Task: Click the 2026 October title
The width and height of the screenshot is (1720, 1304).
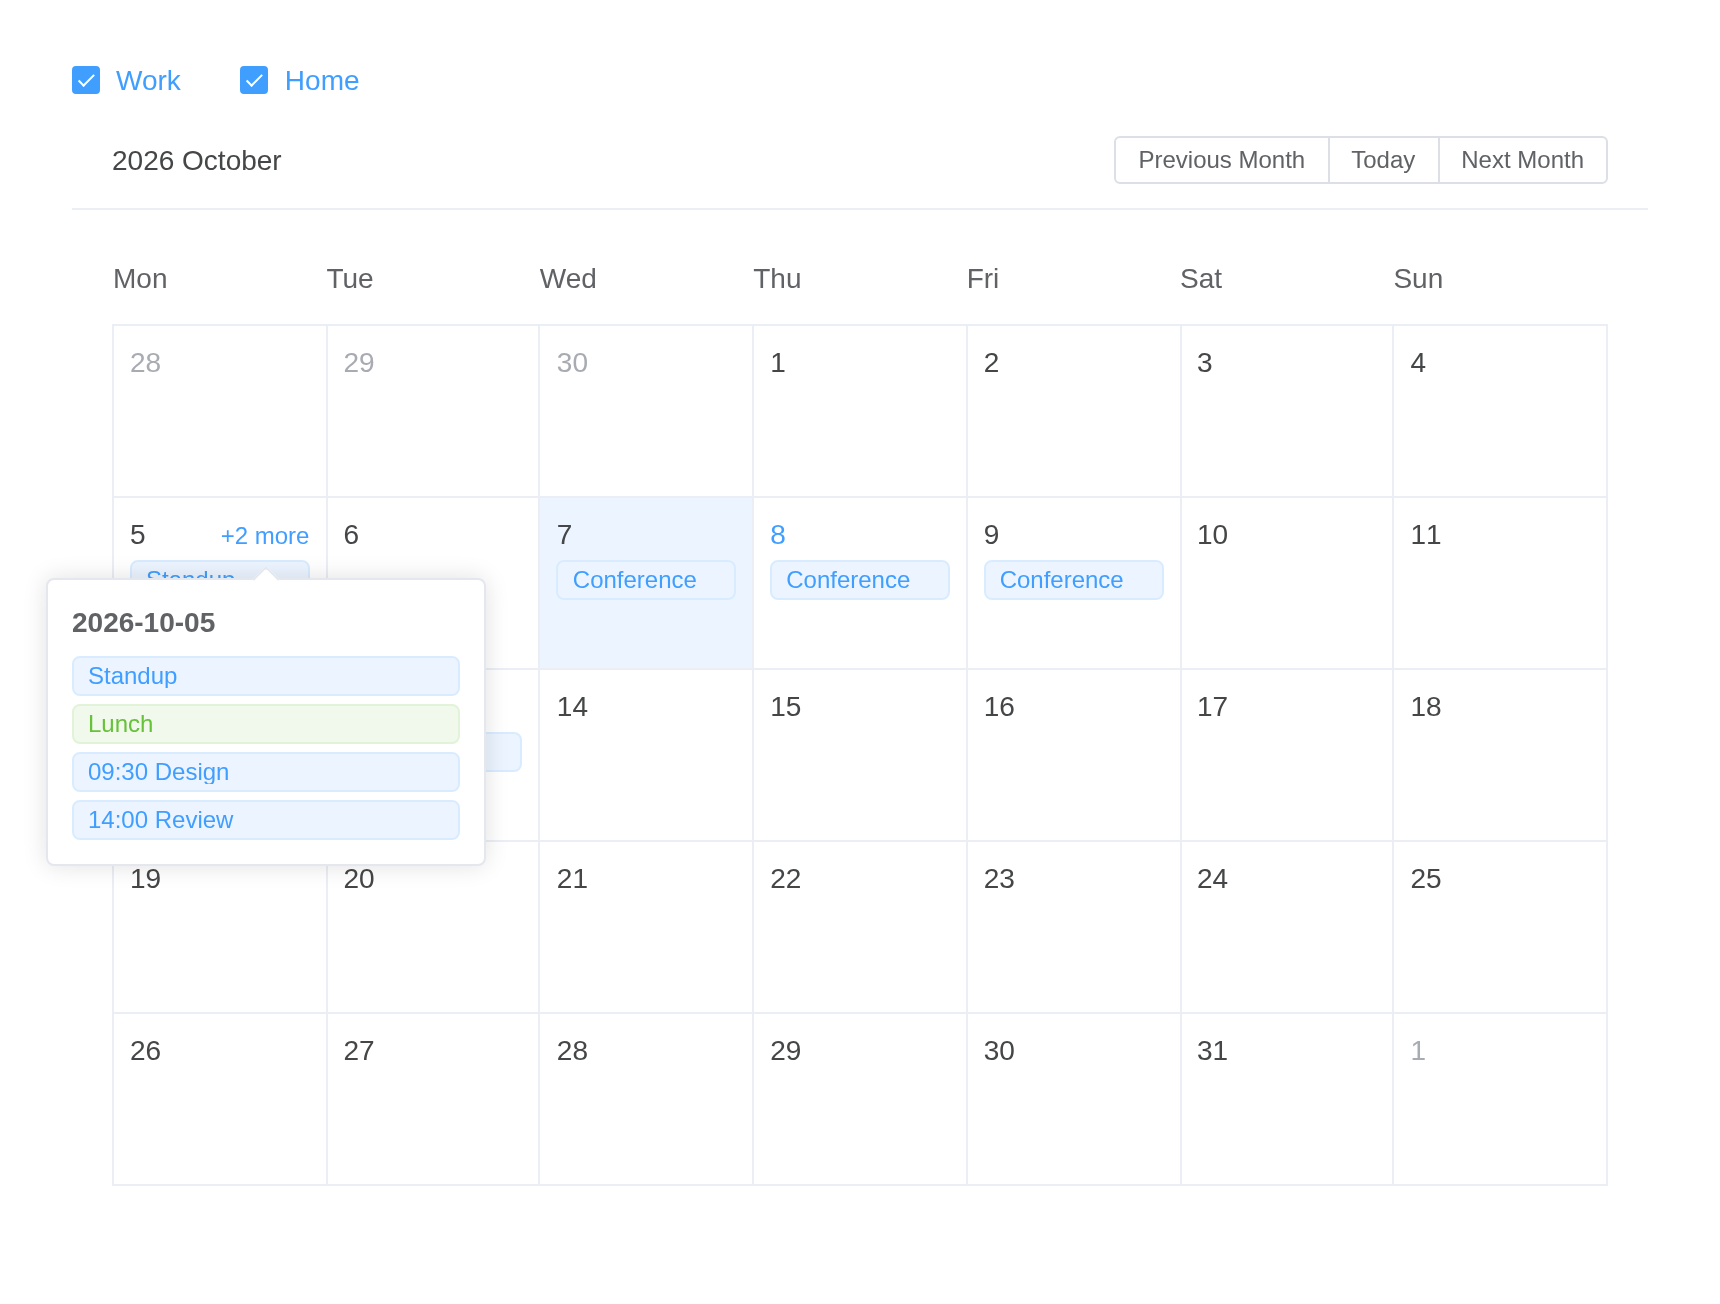Action: click(196, 160)
